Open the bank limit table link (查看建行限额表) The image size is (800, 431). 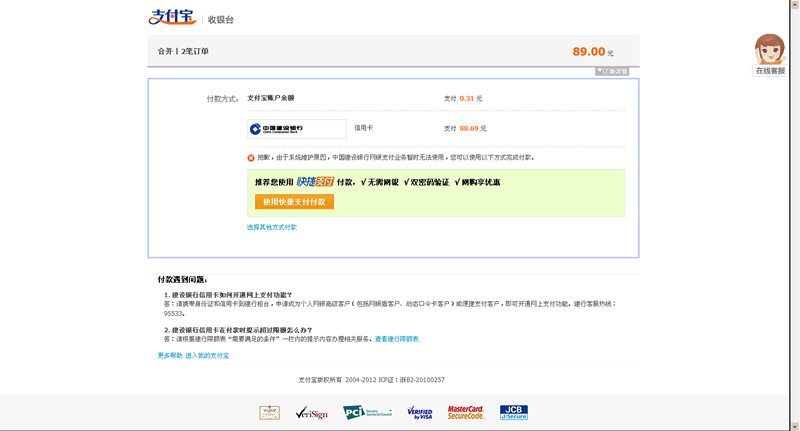(x=396, y=339)
